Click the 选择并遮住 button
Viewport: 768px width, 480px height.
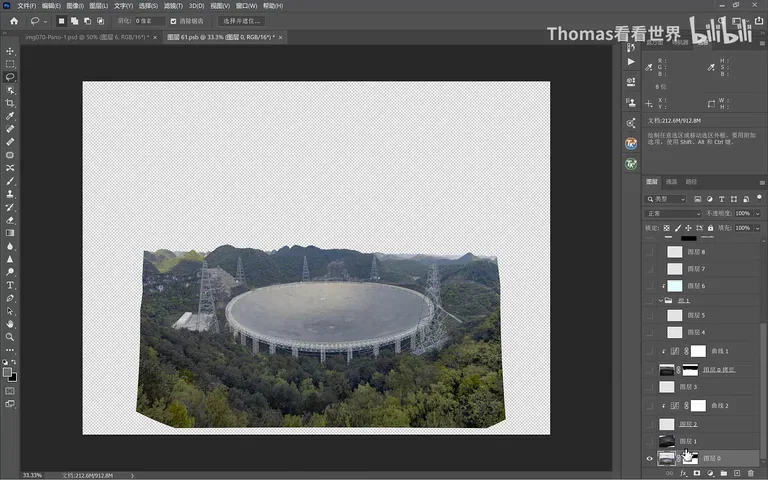pos(241,21)
